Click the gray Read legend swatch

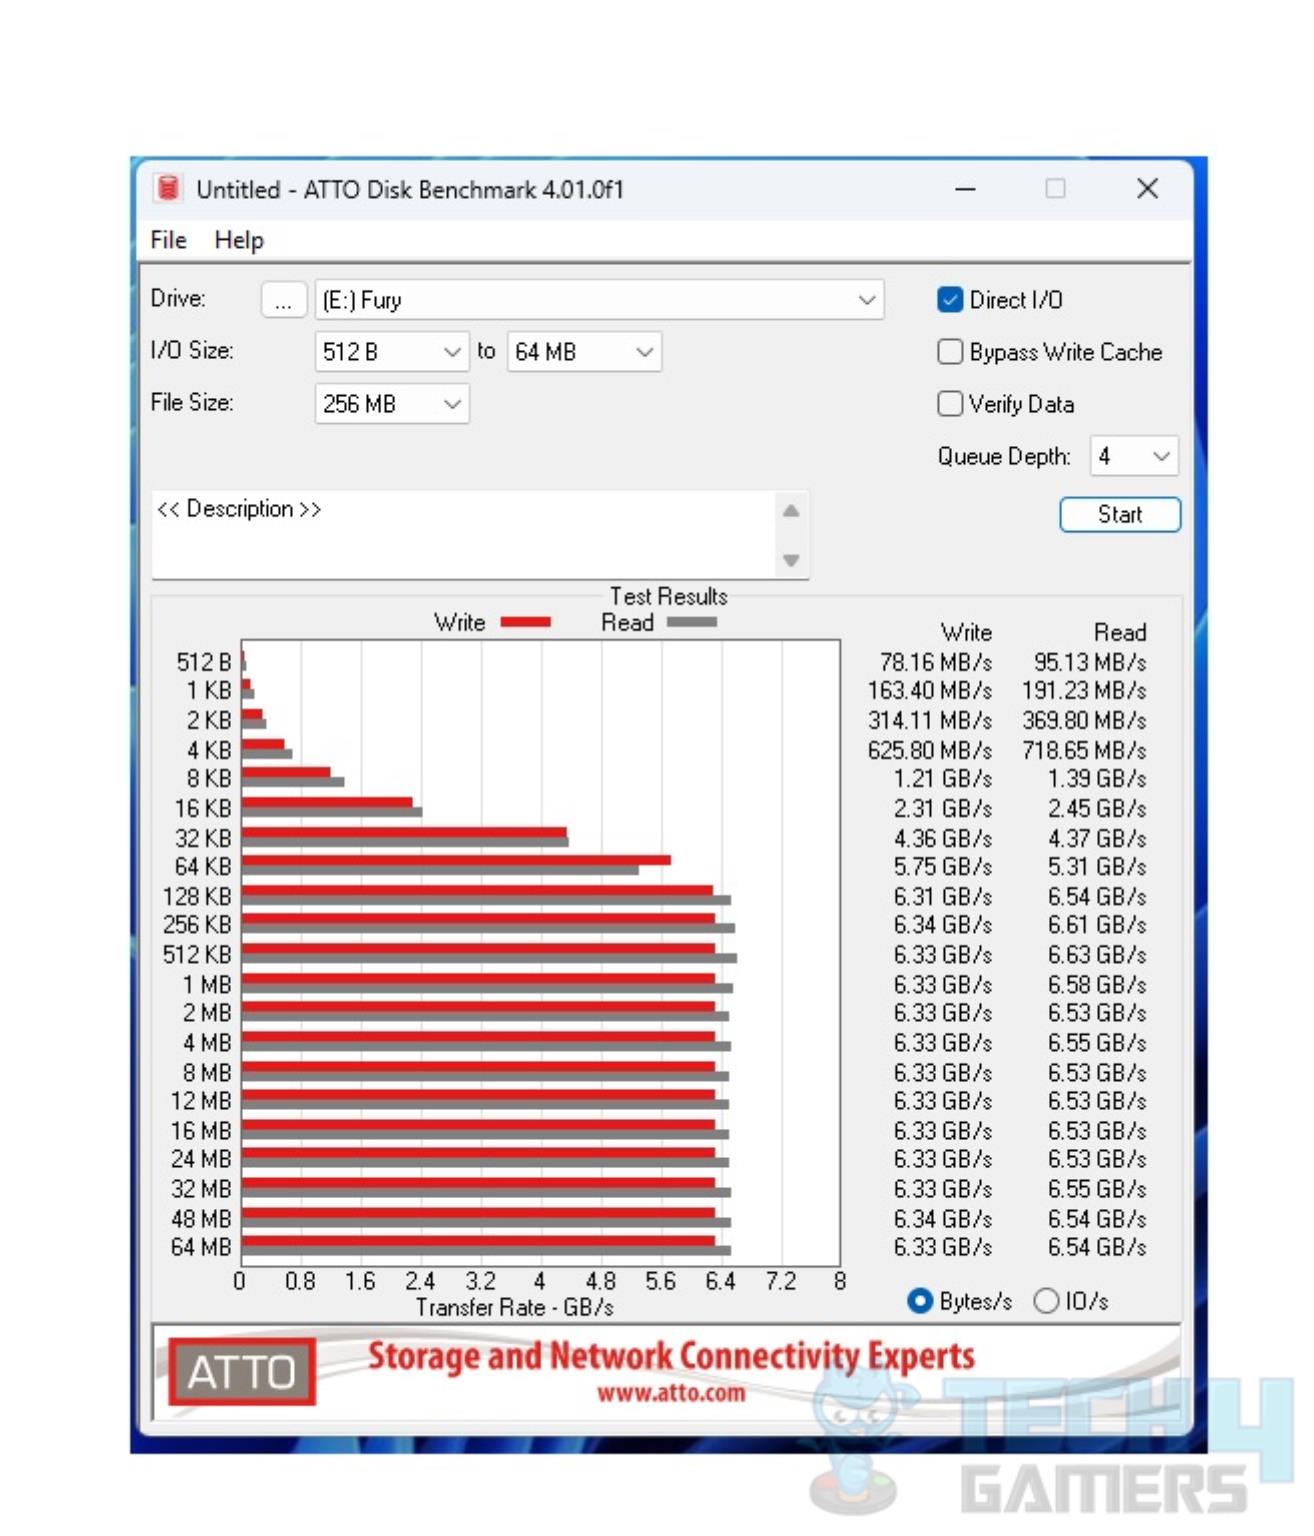[x=692, y=622]
